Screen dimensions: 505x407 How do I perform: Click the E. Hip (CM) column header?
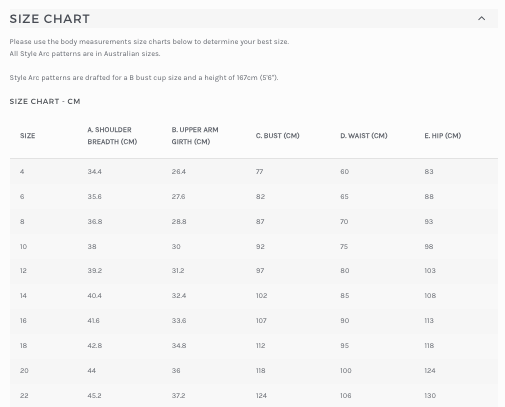443,136
